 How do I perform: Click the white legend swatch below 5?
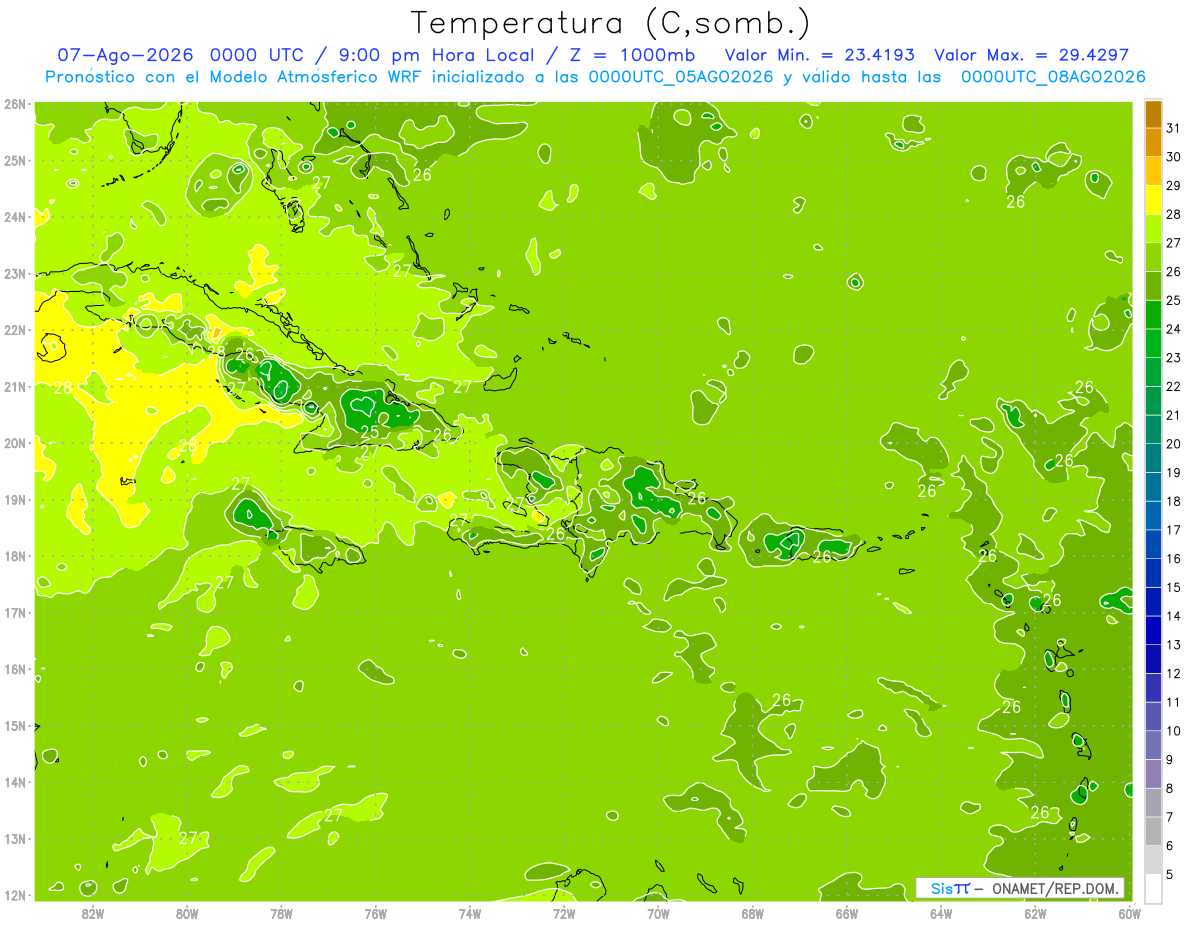click(1153, 888)
